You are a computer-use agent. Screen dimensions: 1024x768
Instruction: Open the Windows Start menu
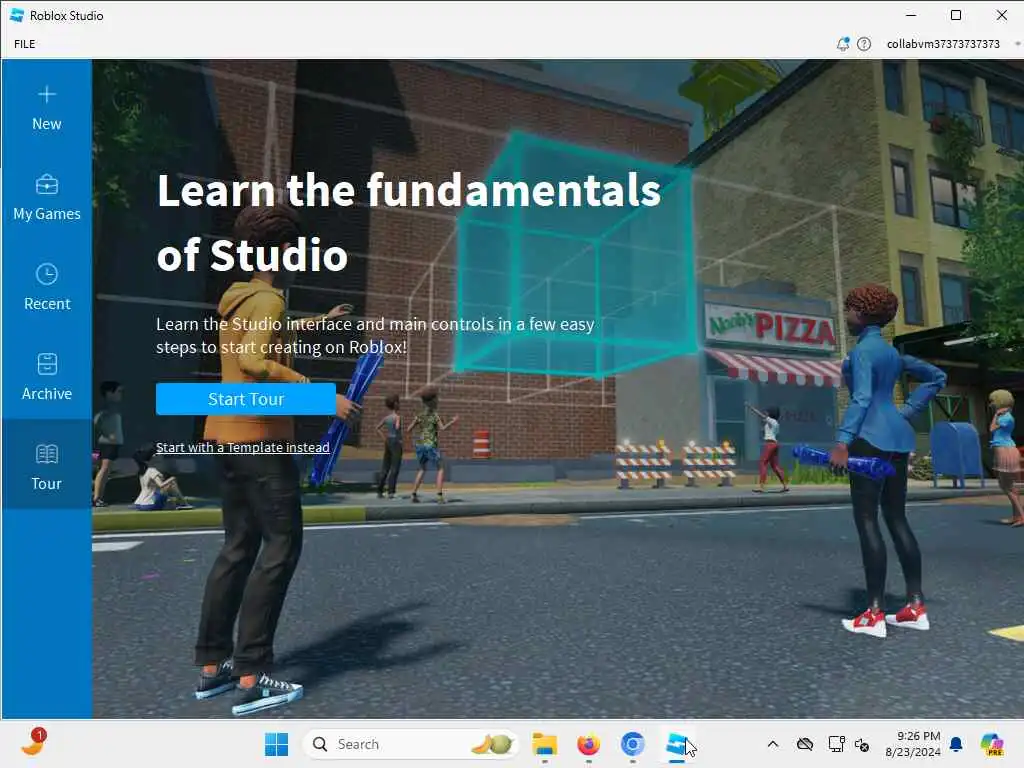[x=276, y=744]
